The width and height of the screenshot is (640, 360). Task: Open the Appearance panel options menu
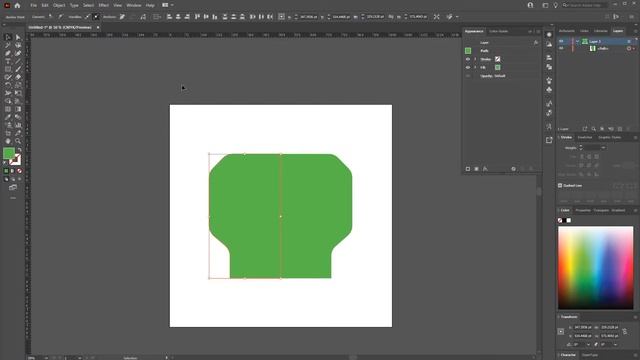538,31
